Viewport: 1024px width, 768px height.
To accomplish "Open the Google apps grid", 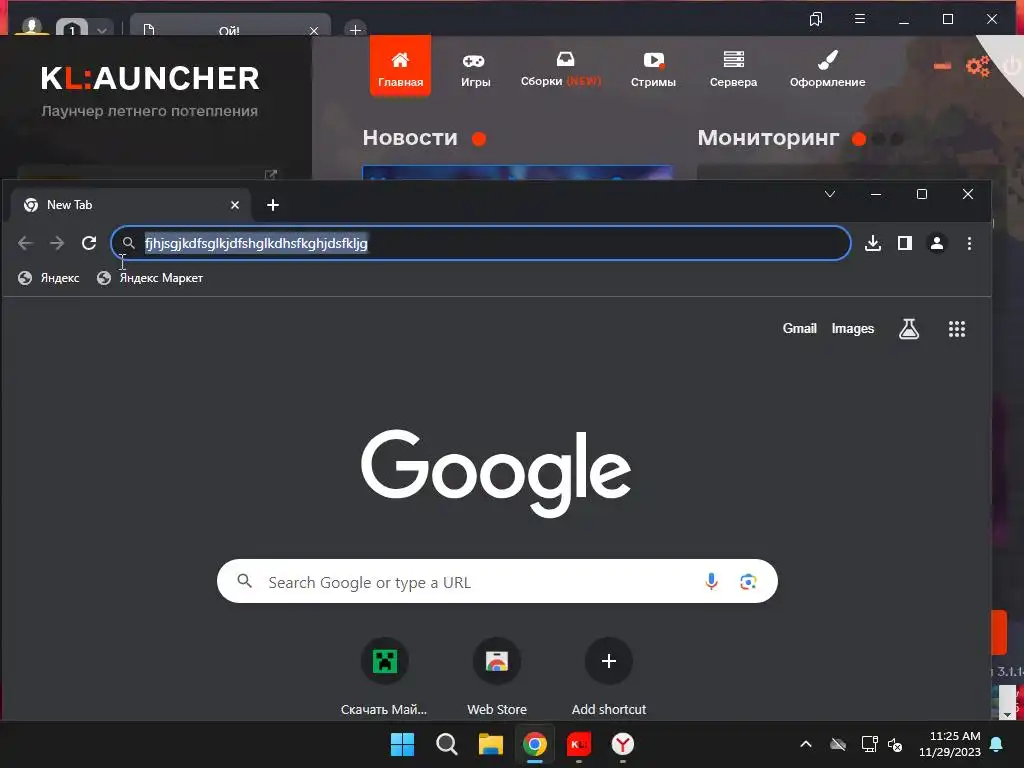I will (x=957, y=328).
